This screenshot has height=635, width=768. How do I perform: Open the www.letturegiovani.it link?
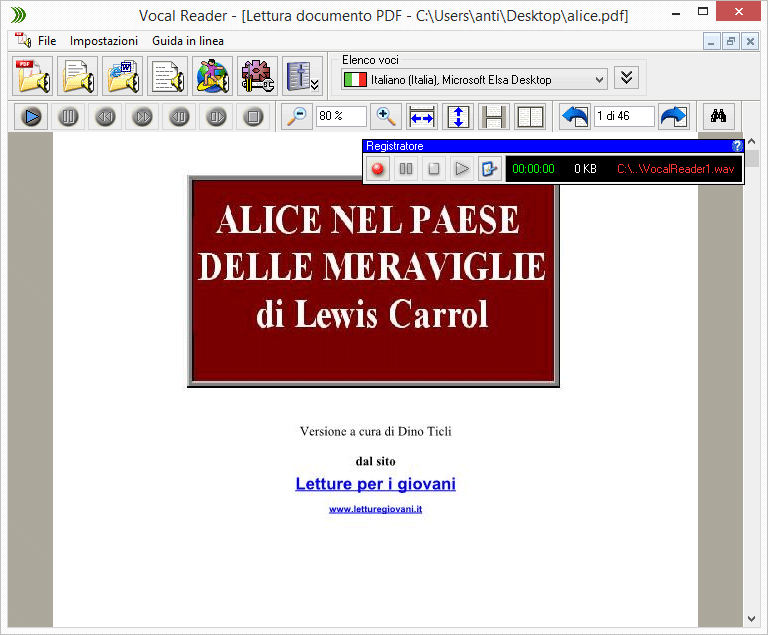[376, 509]
